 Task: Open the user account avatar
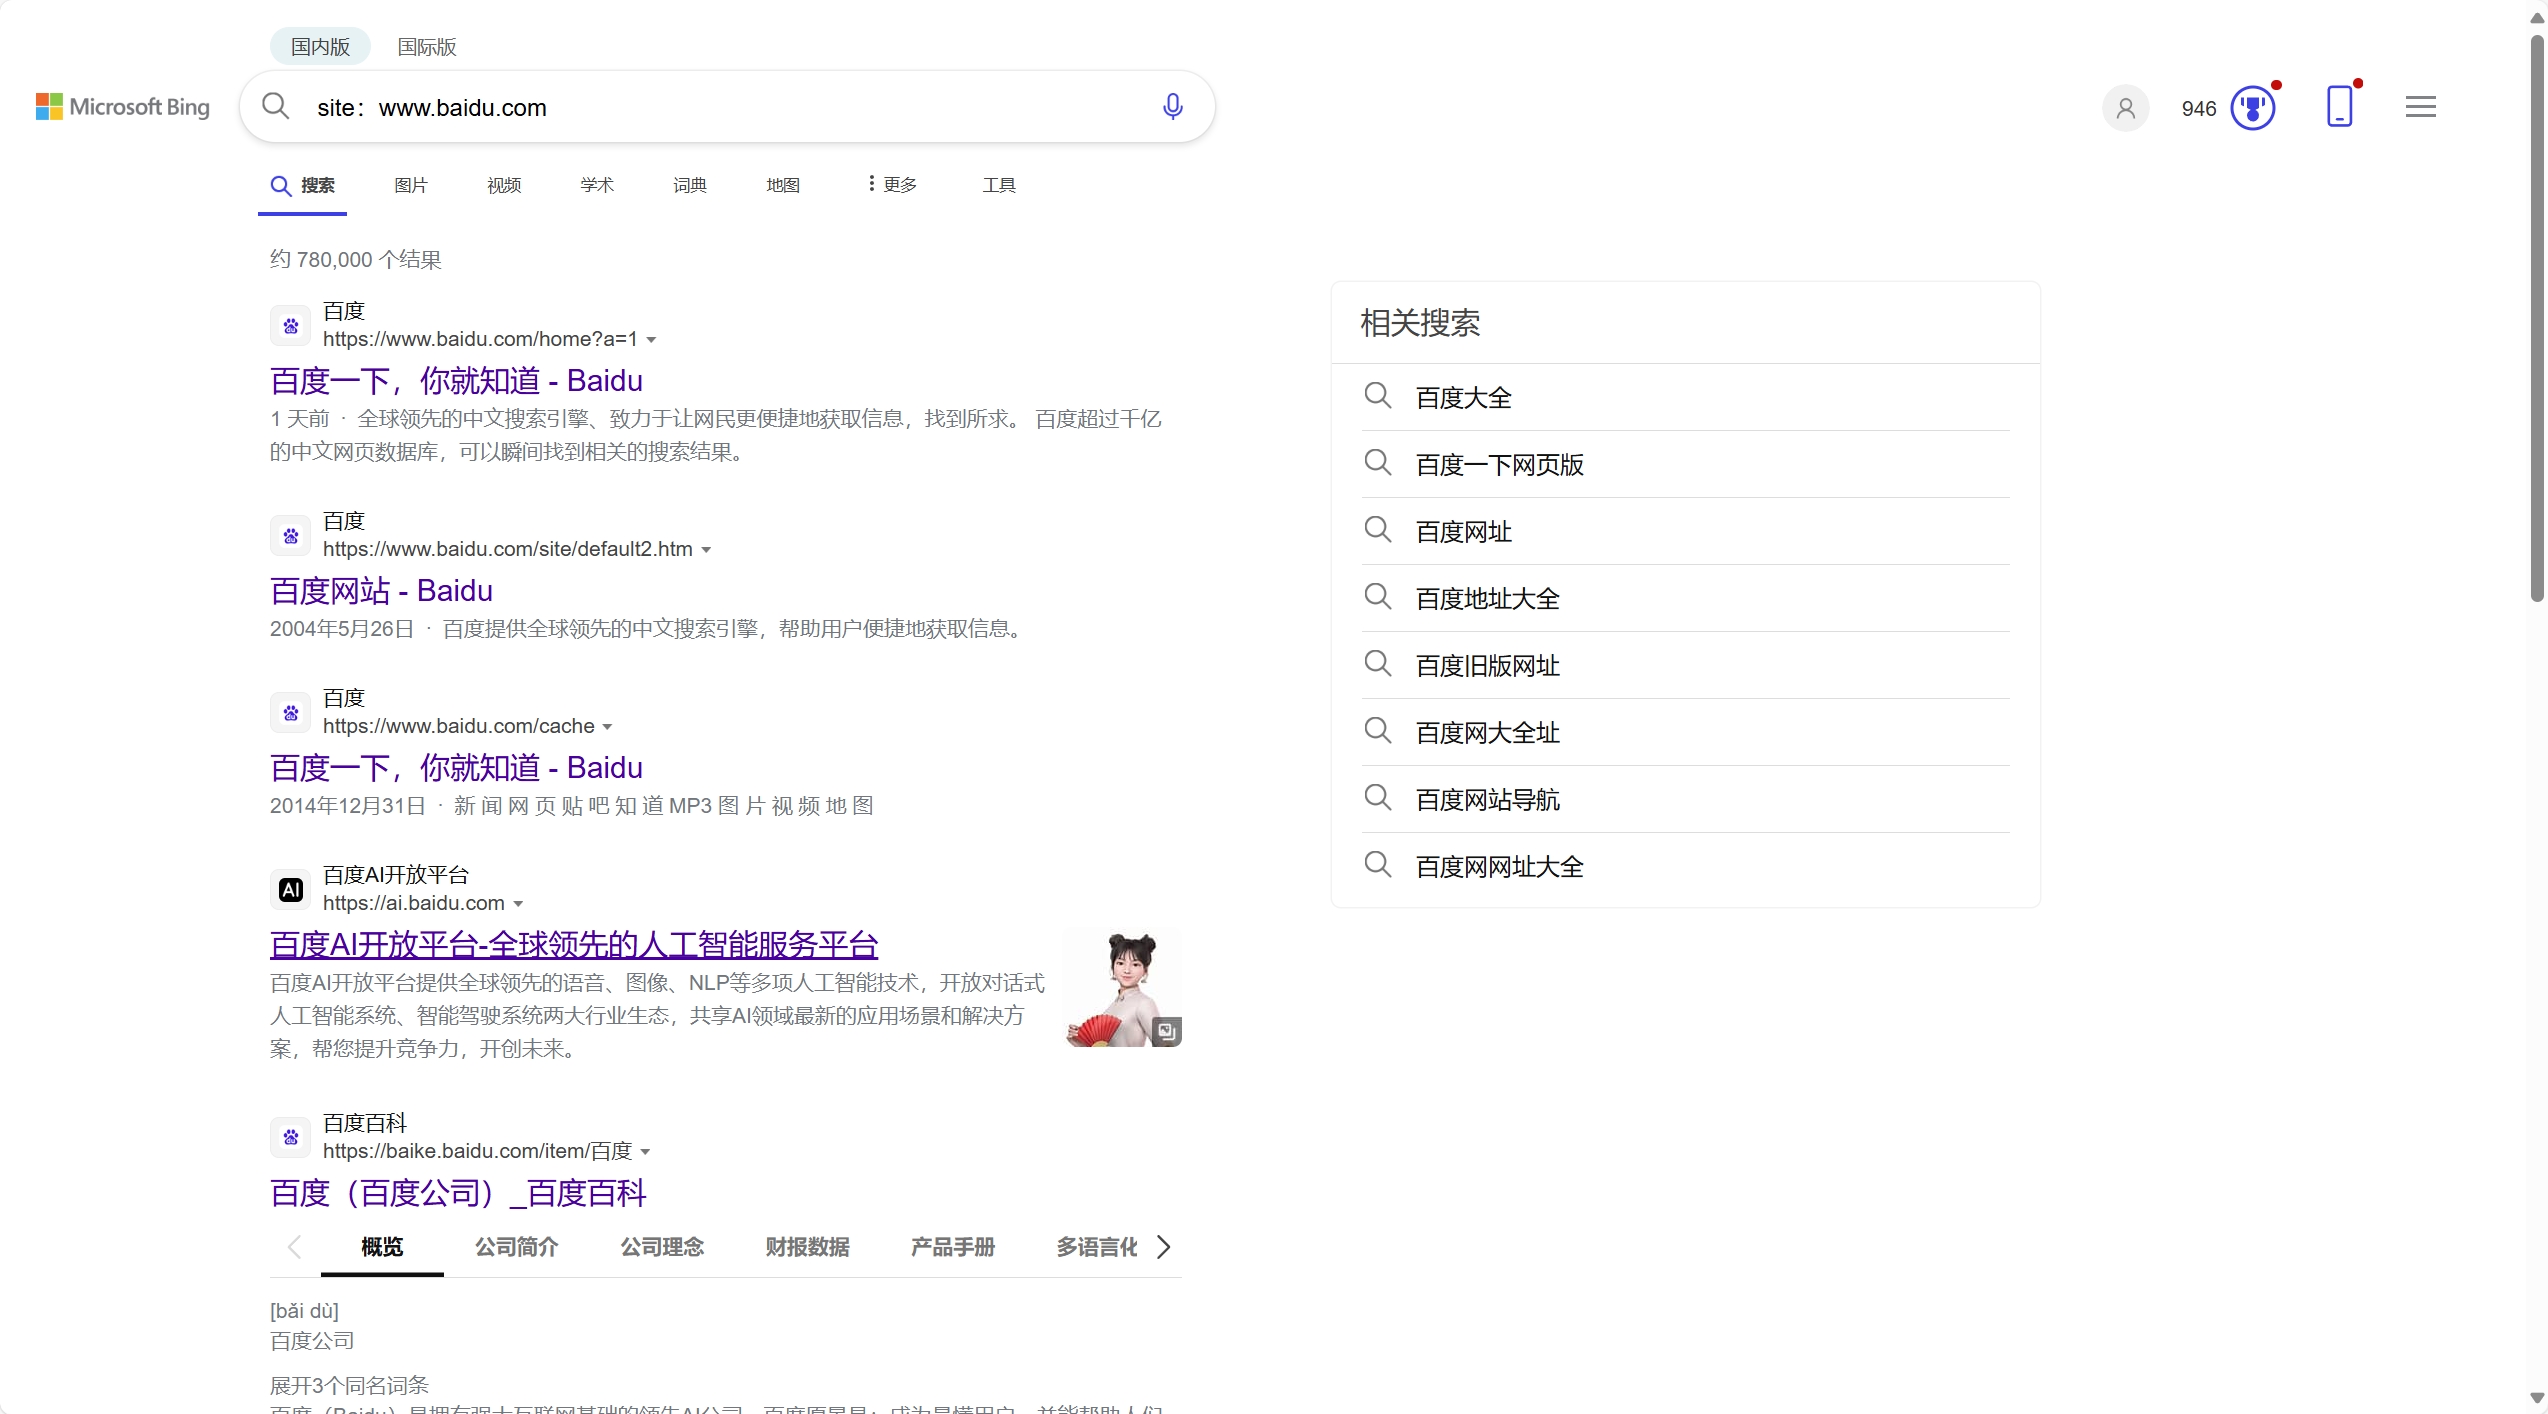2126,108
